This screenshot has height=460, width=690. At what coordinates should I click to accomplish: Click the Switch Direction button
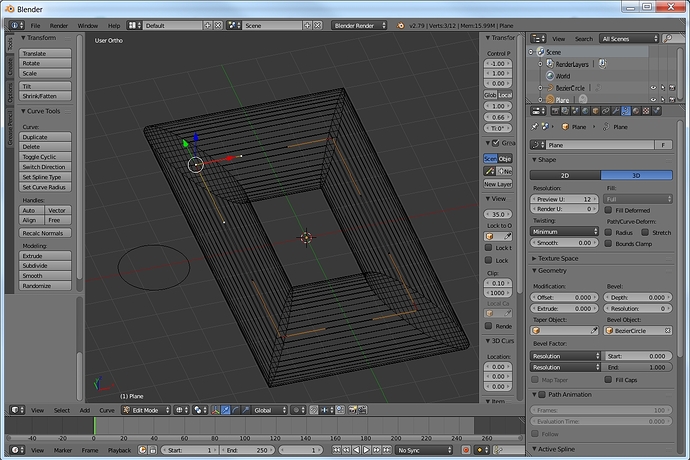tap(45, 167)
